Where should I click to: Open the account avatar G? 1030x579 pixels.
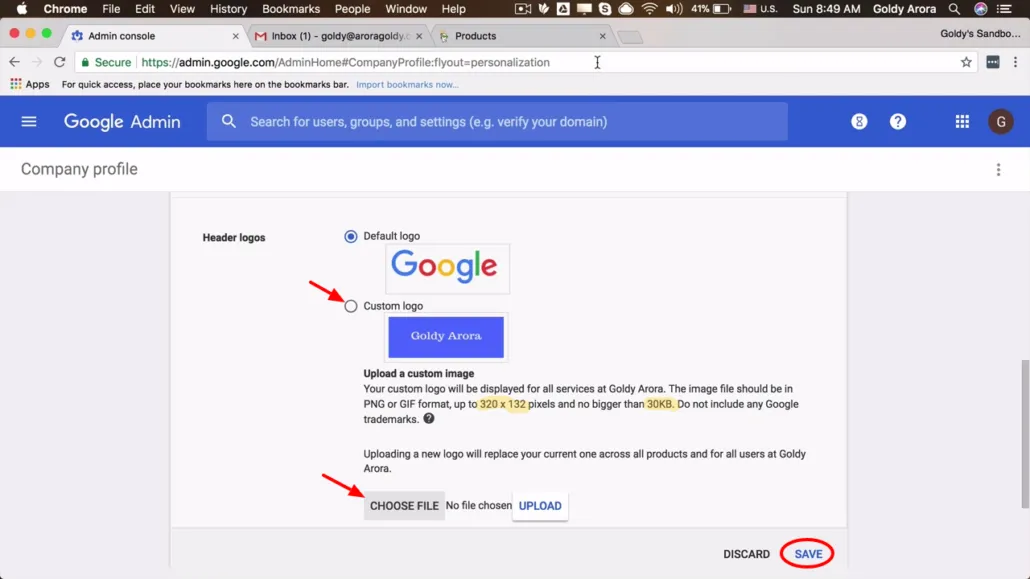pyautogui.click(x=1001, y=122)
